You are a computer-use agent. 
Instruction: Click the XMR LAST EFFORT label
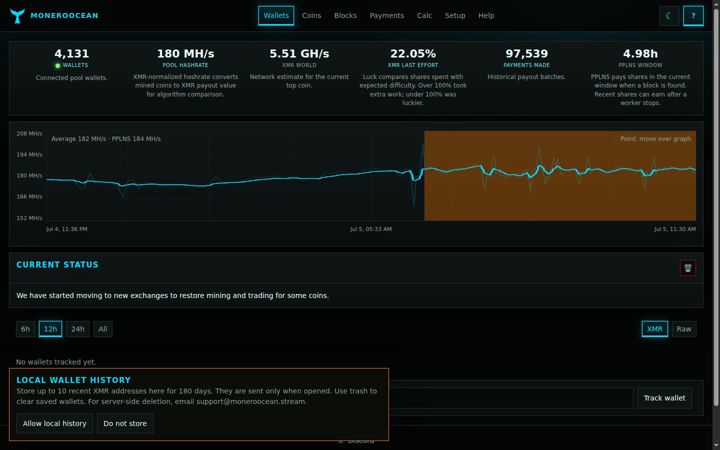(x=413, y=65)
